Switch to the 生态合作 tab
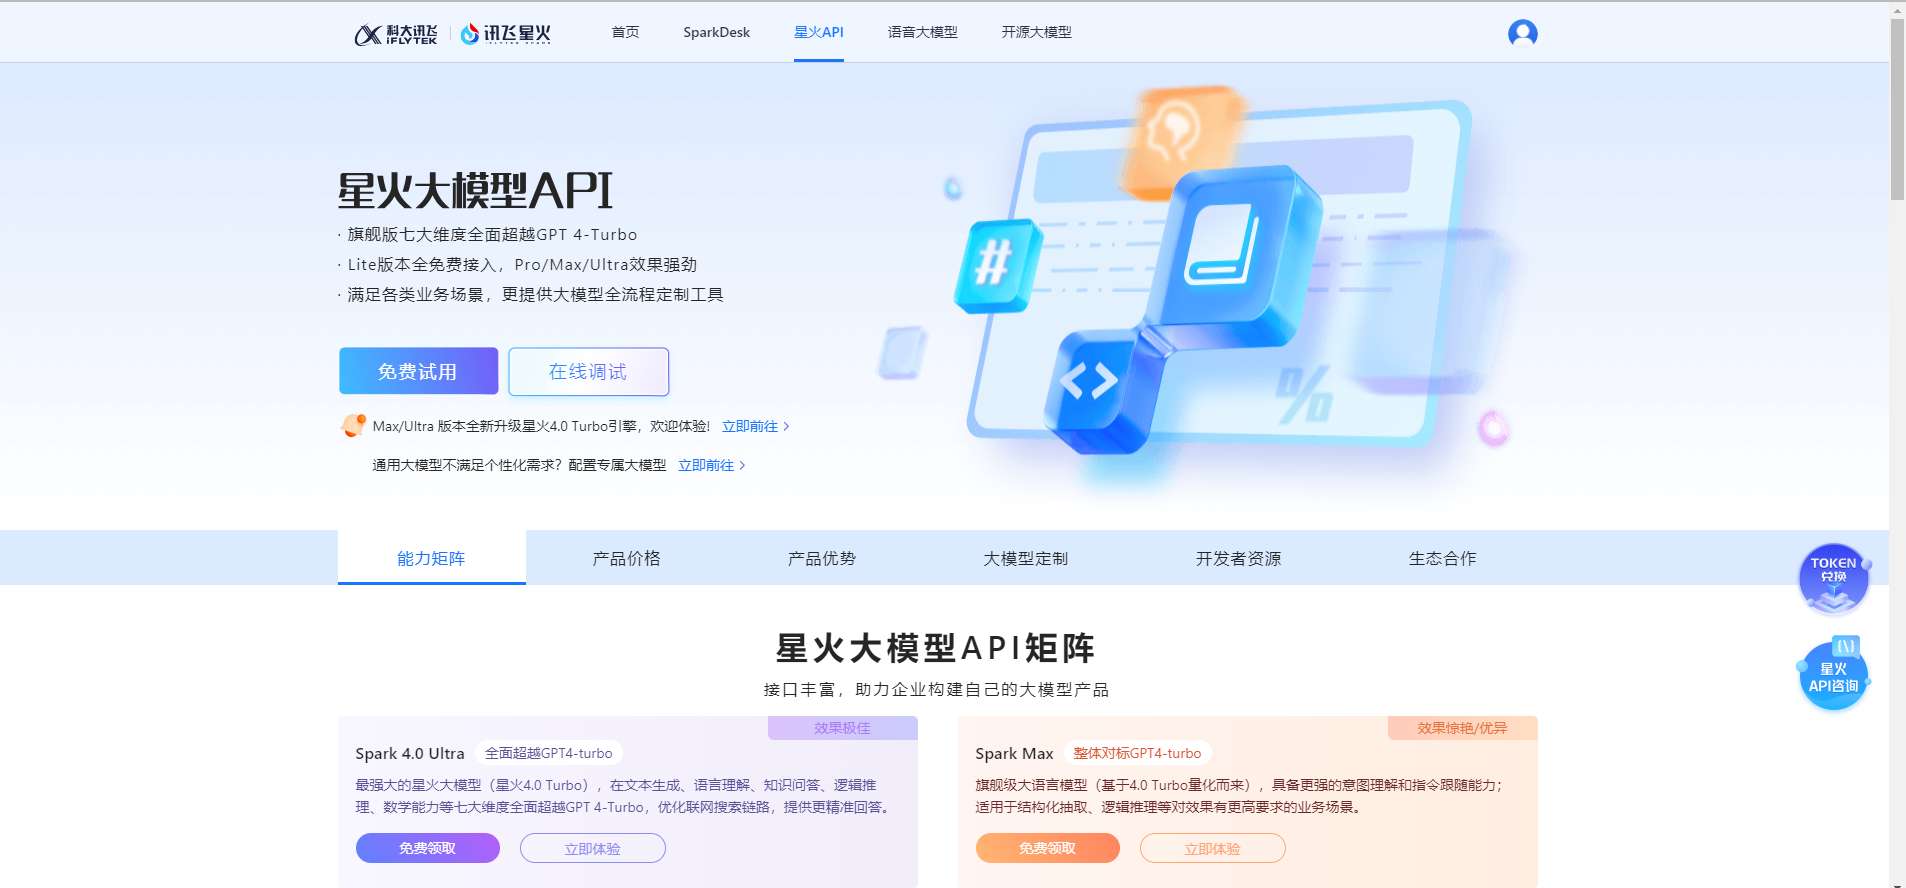The height and width of the screenshot is (888, 1906). coord(1442,558)
